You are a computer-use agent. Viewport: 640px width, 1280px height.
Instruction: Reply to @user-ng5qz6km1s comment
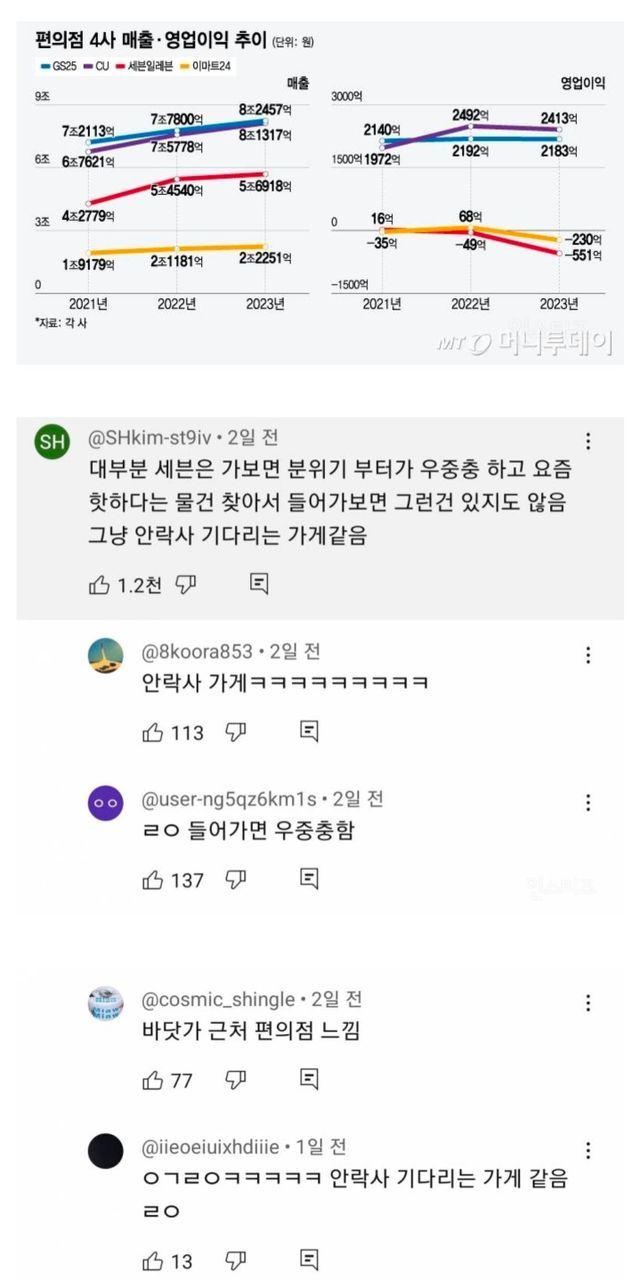click(x=310, y=880)
